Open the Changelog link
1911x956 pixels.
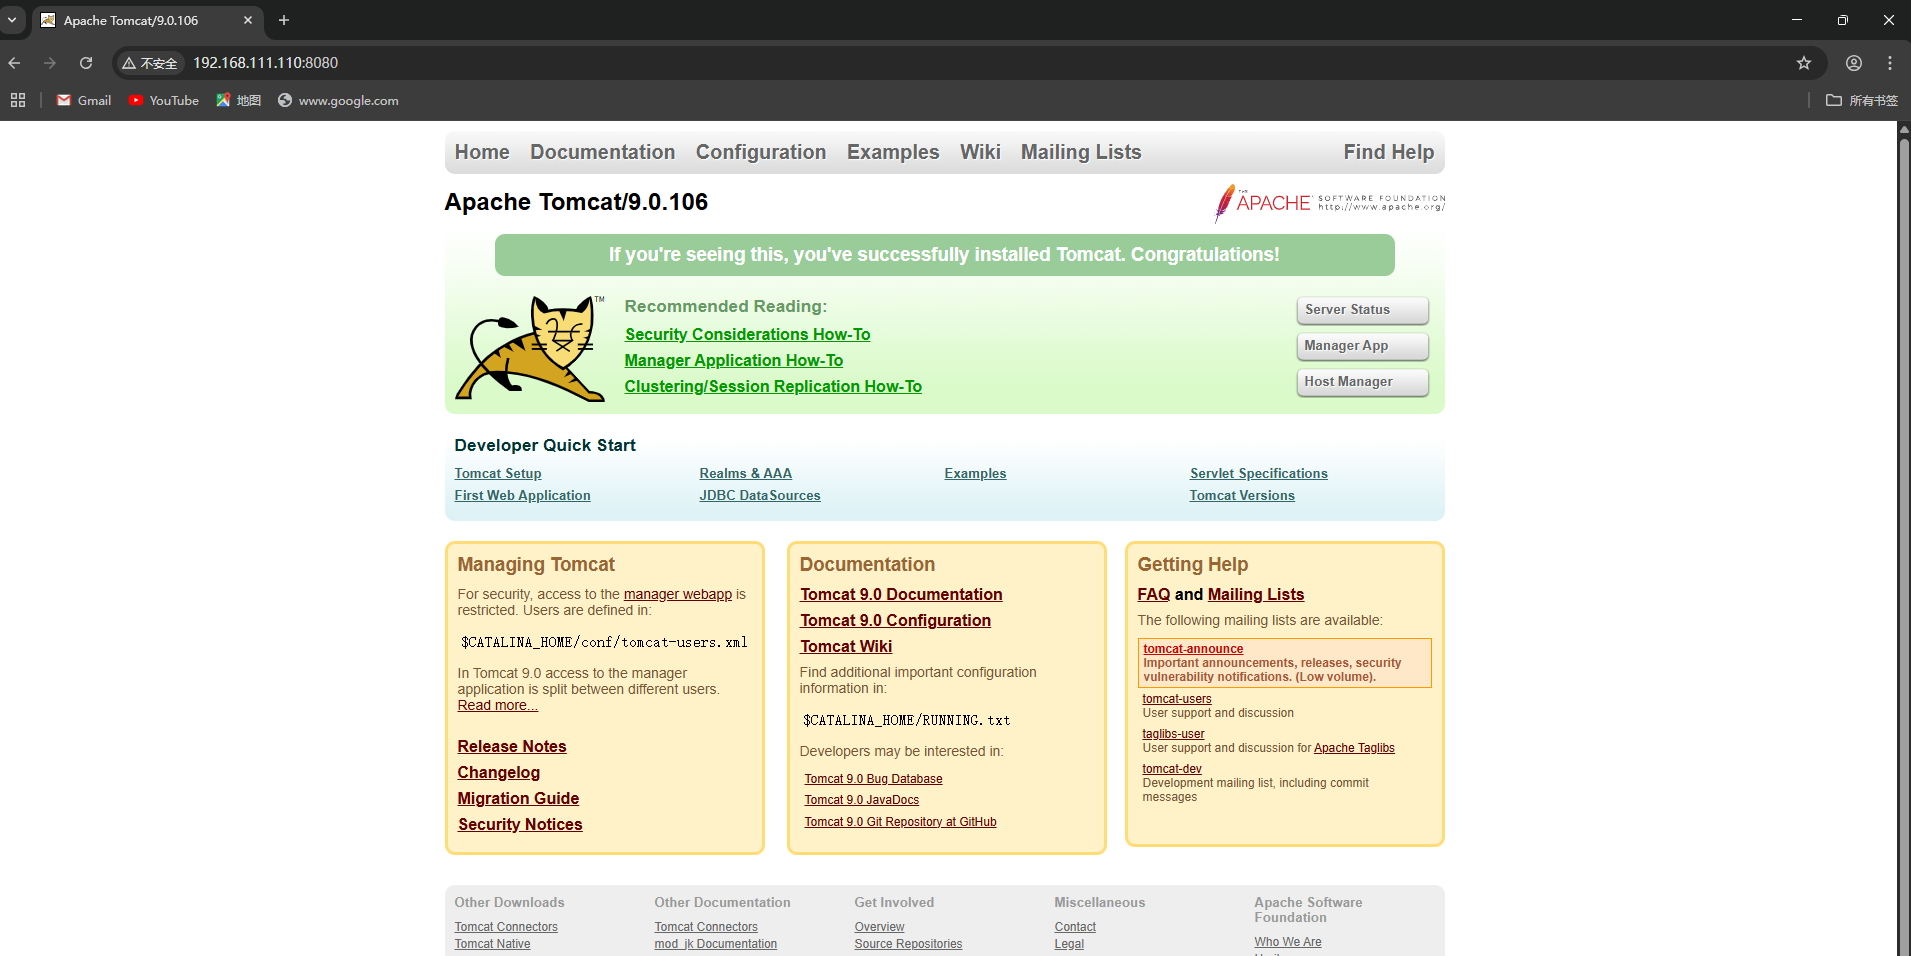498,772
